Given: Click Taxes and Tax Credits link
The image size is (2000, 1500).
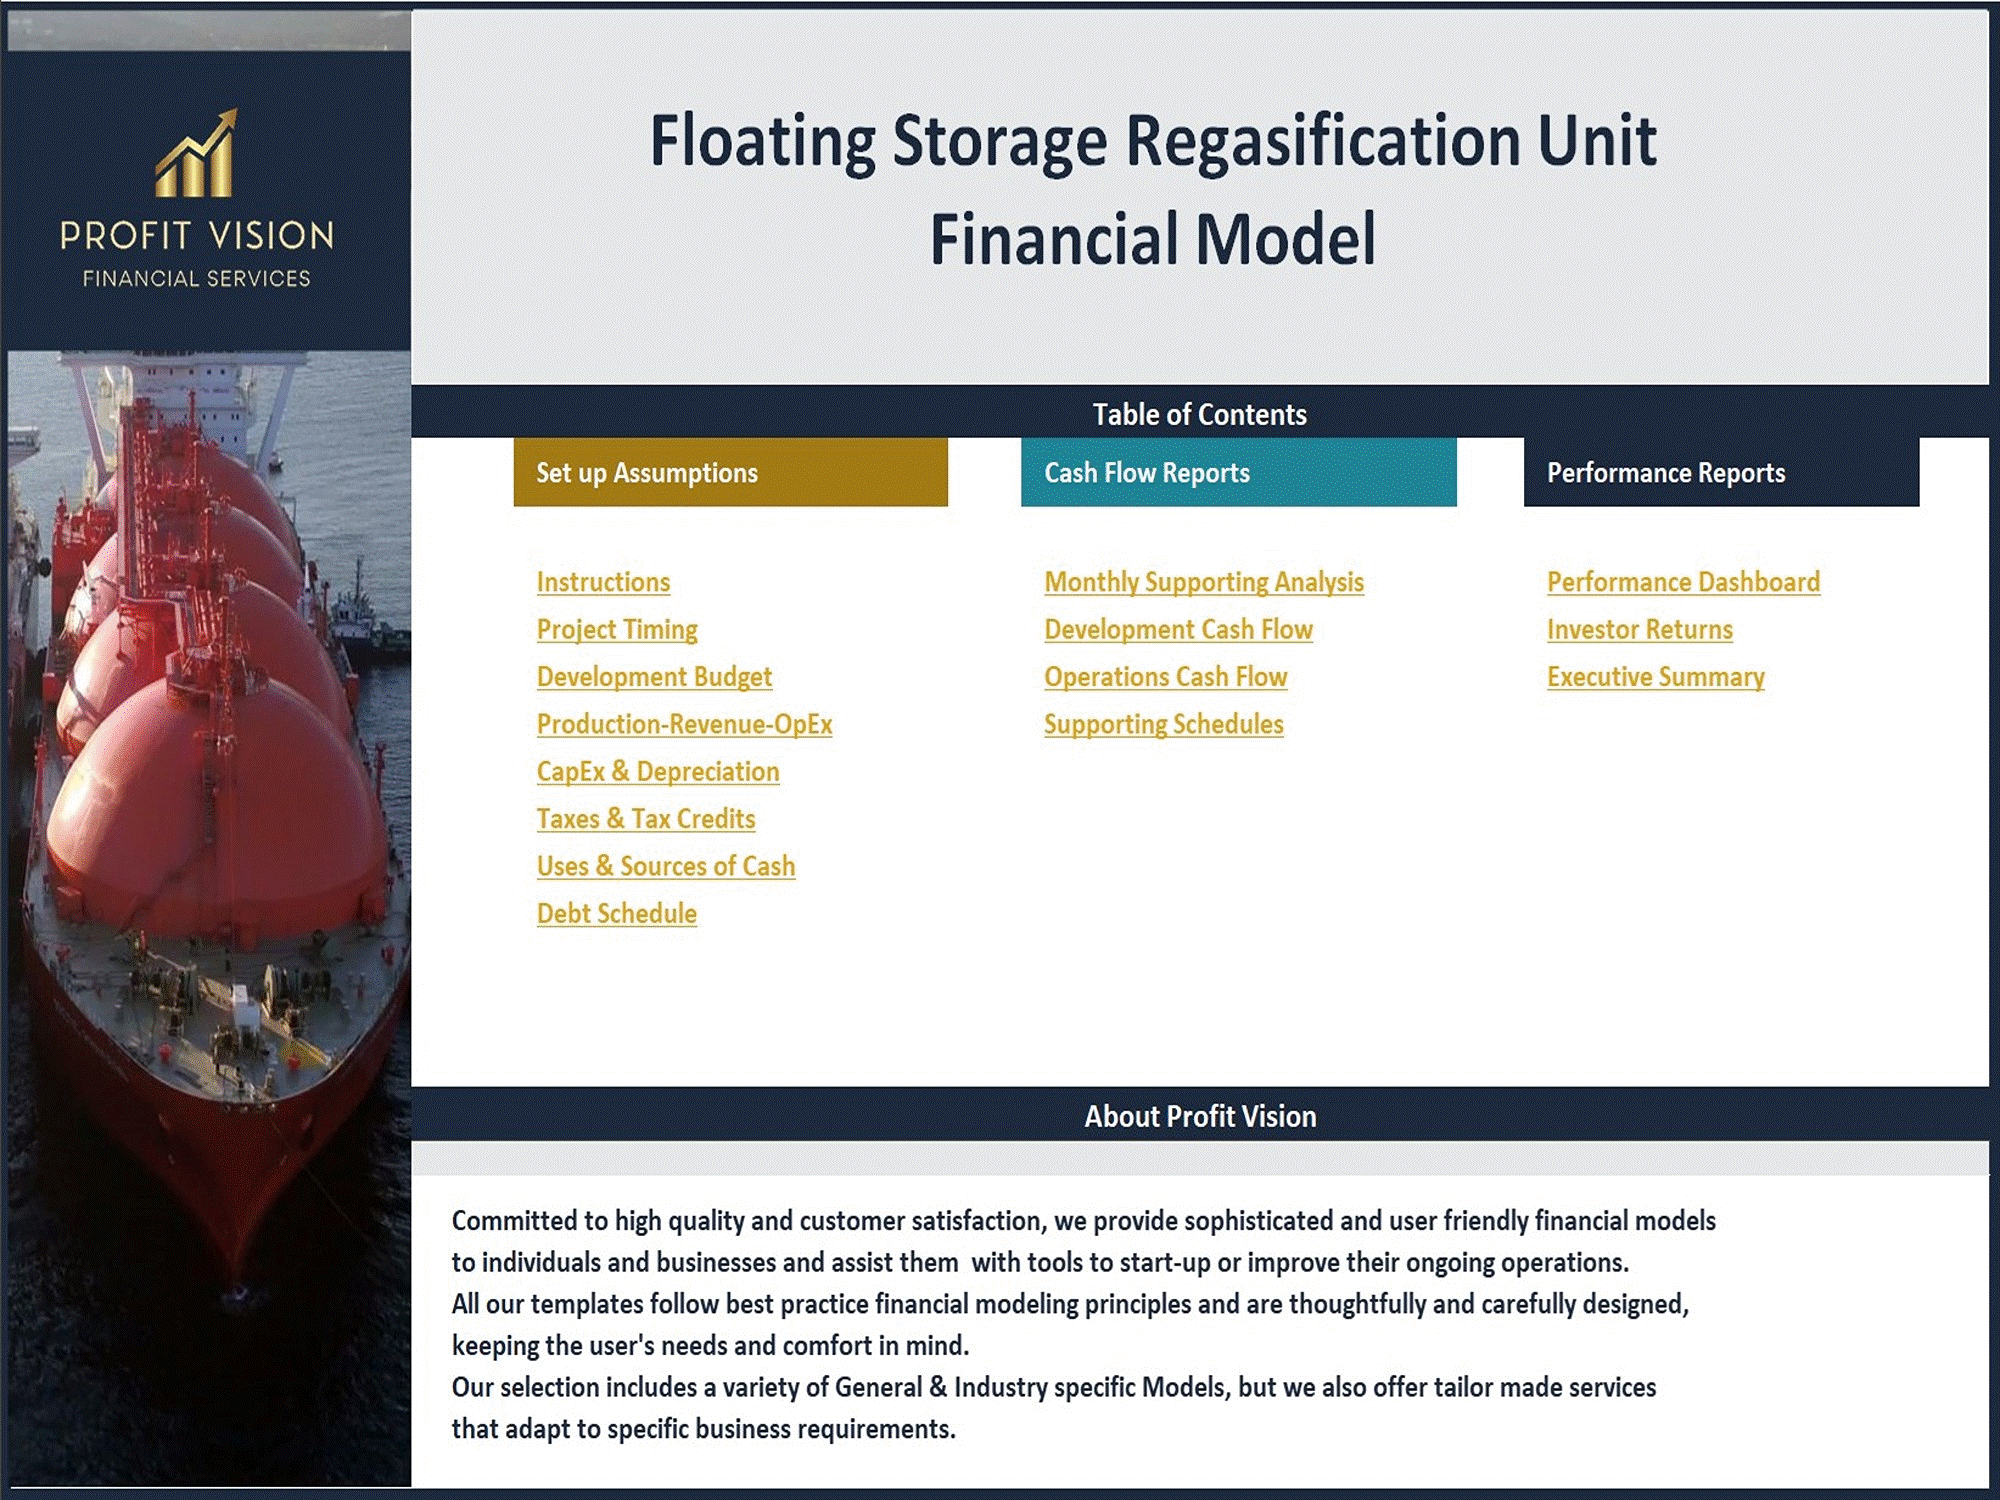Looking at the screenshot, I should pos(643,818).
